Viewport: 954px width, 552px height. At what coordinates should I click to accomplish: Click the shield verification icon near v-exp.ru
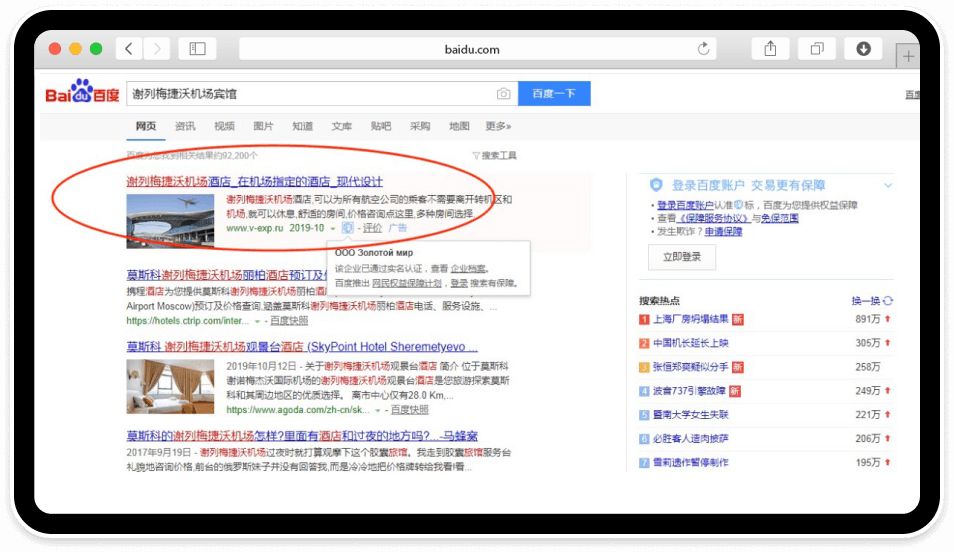point(347,228)
